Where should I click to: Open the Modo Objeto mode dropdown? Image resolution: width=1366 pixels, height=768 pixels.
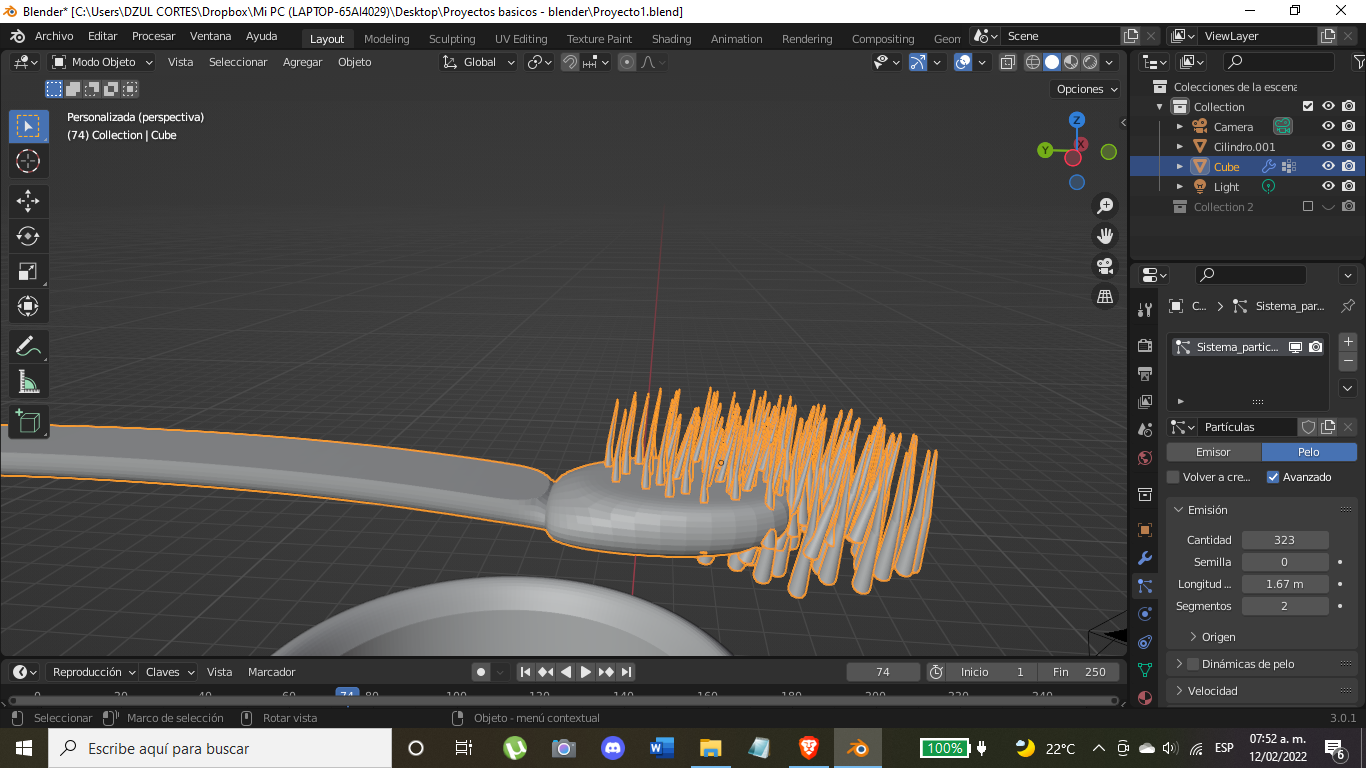103,62
